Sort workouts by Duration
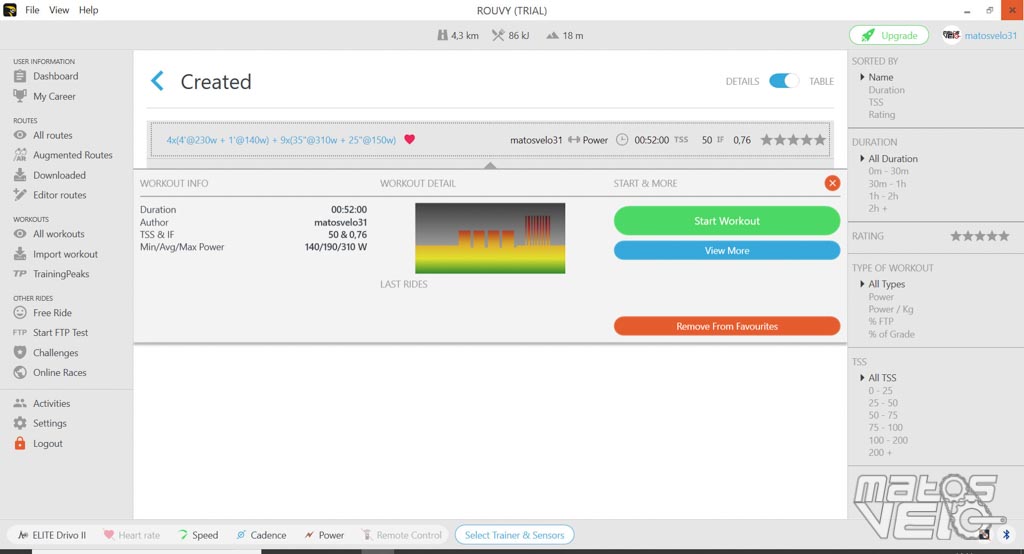Screen dimensions: 1024x554 coord(886,90)
